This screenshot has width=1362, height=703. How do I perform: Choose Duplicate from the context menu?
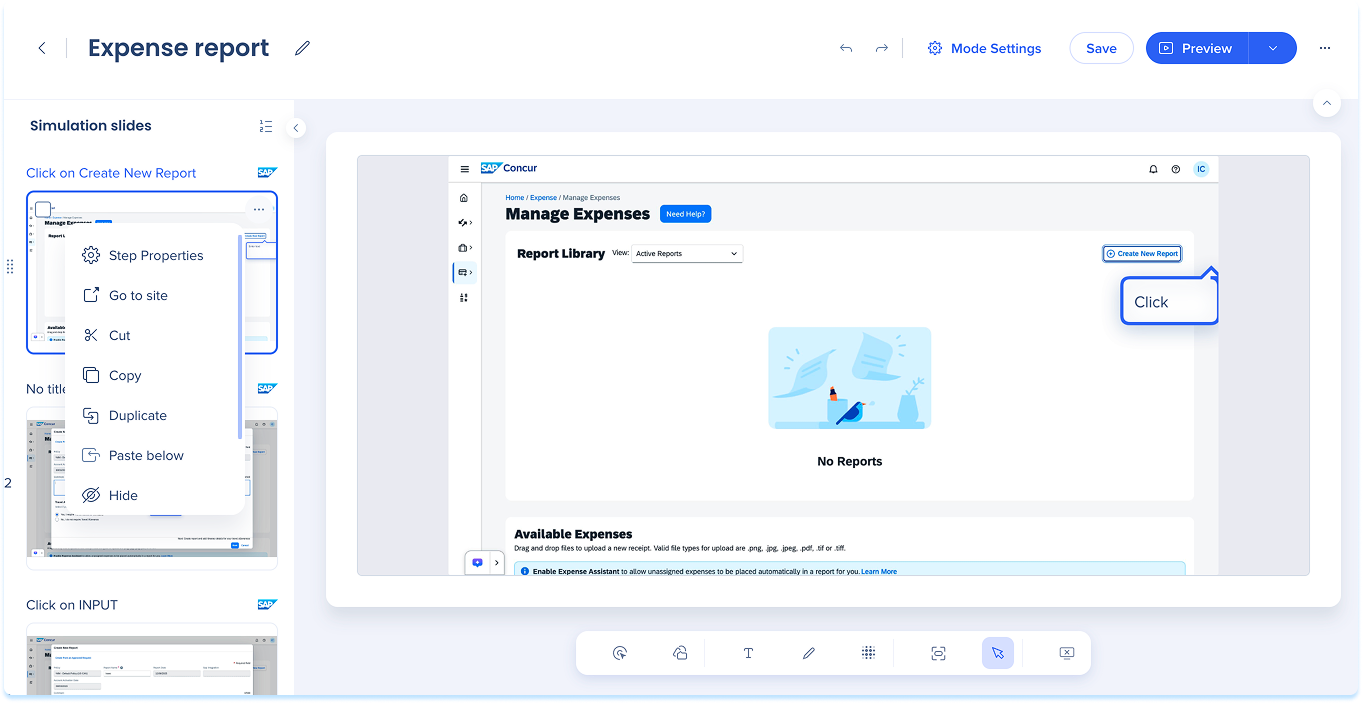tap(137, 415)
